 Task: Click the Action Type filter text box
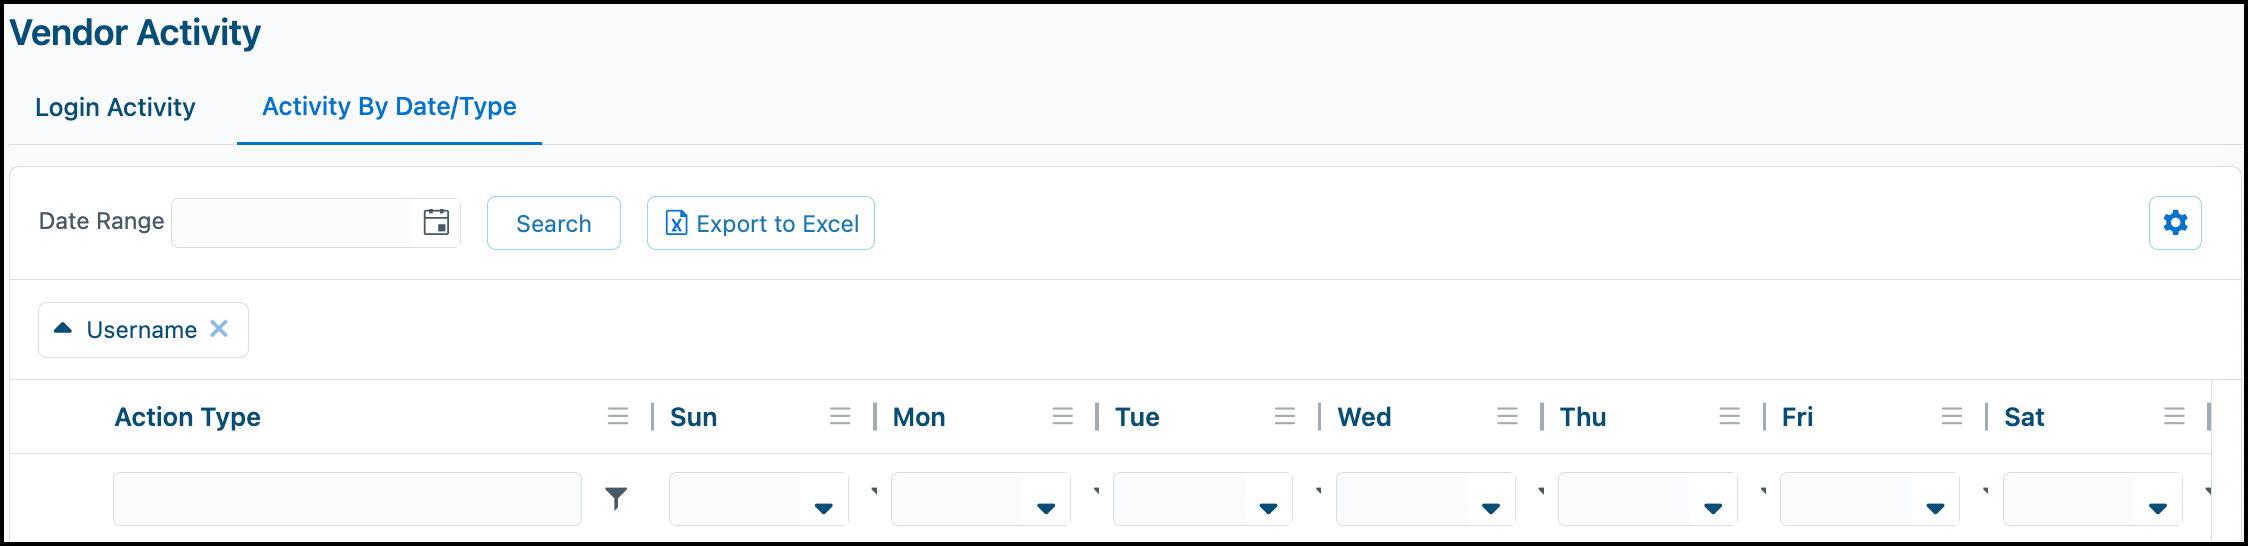coord(347,499)
